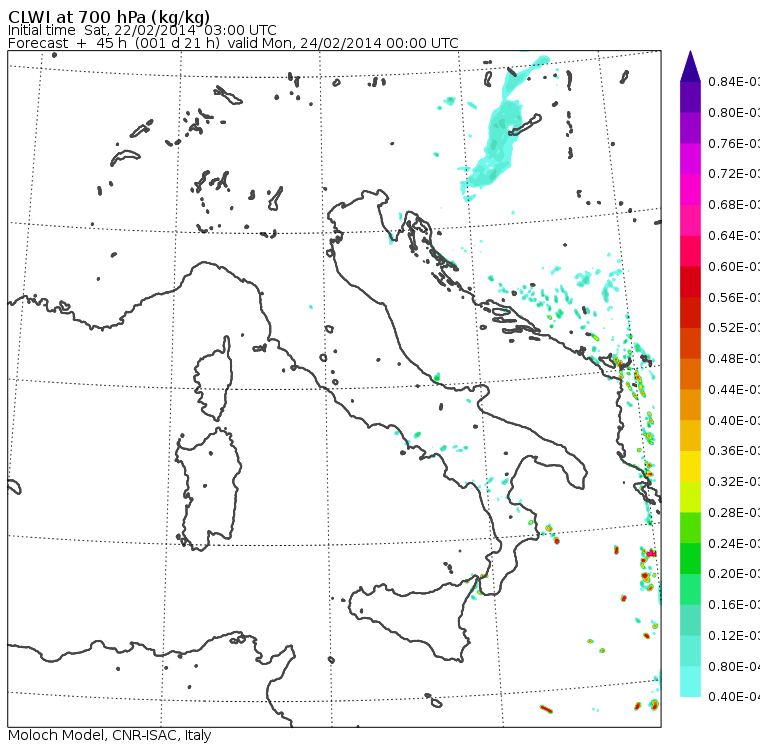760x749 pixels.
Task: Click the plot title CLWI at 700 hPa
Action: 109,16
